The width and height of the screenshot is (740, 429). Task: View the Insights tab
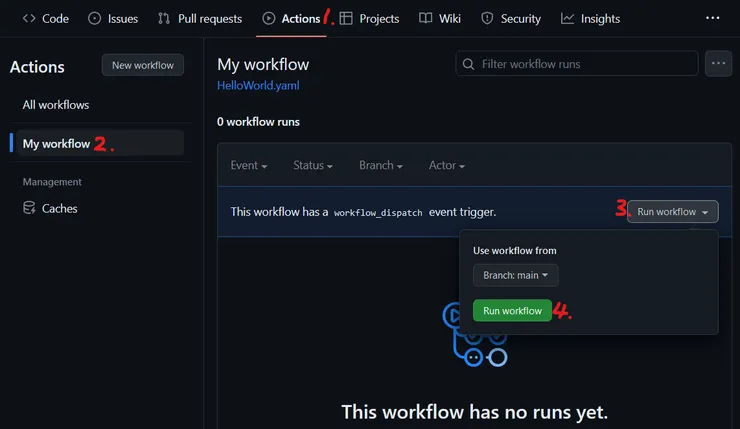click(590, 18)
